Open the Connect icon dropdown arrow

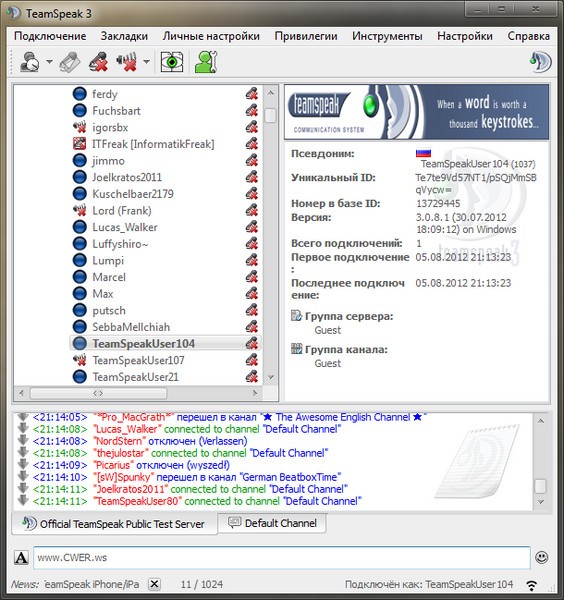pyautogui.click(x=49, y=61)
